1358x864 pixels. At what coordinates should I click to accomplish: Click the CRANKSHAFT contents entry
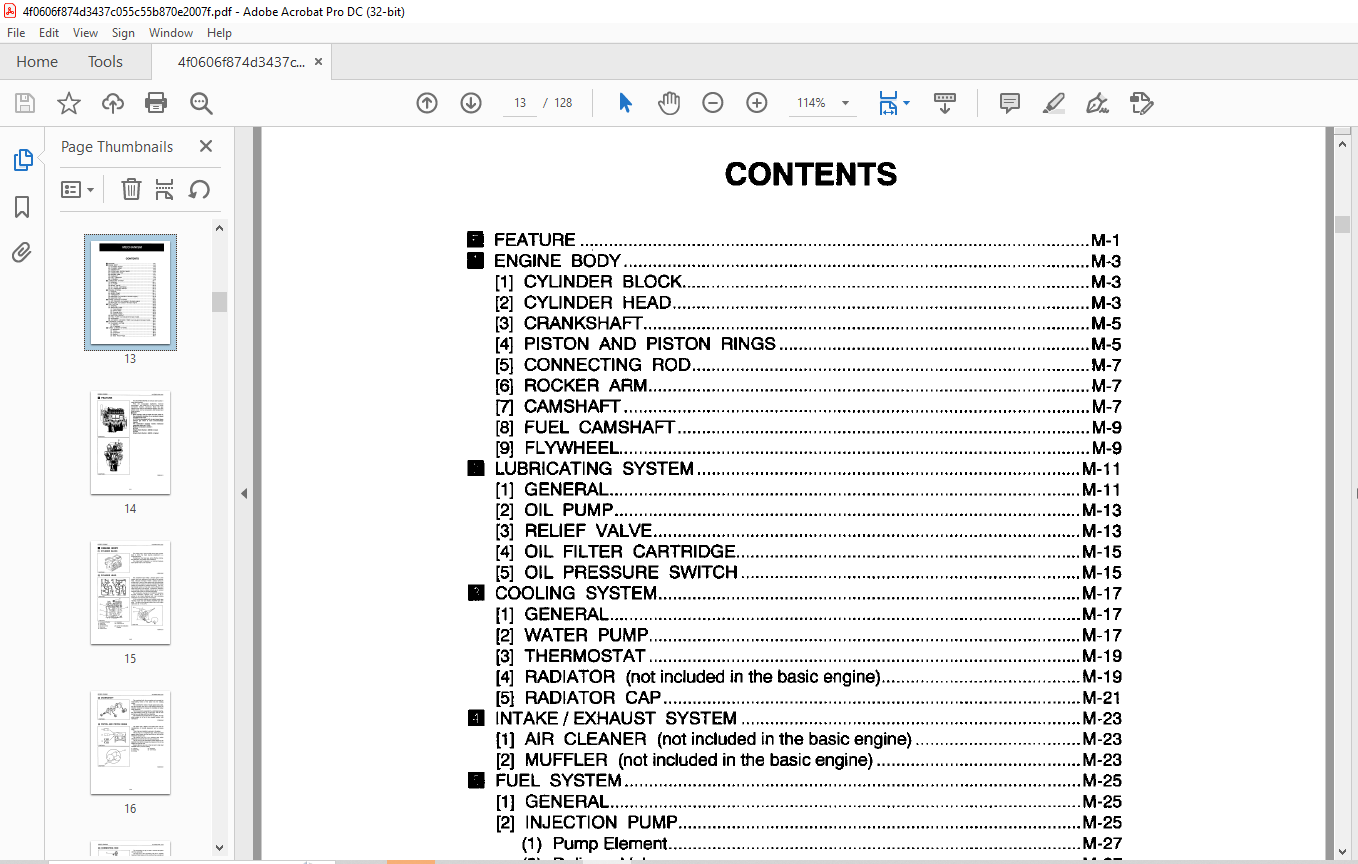808,324
